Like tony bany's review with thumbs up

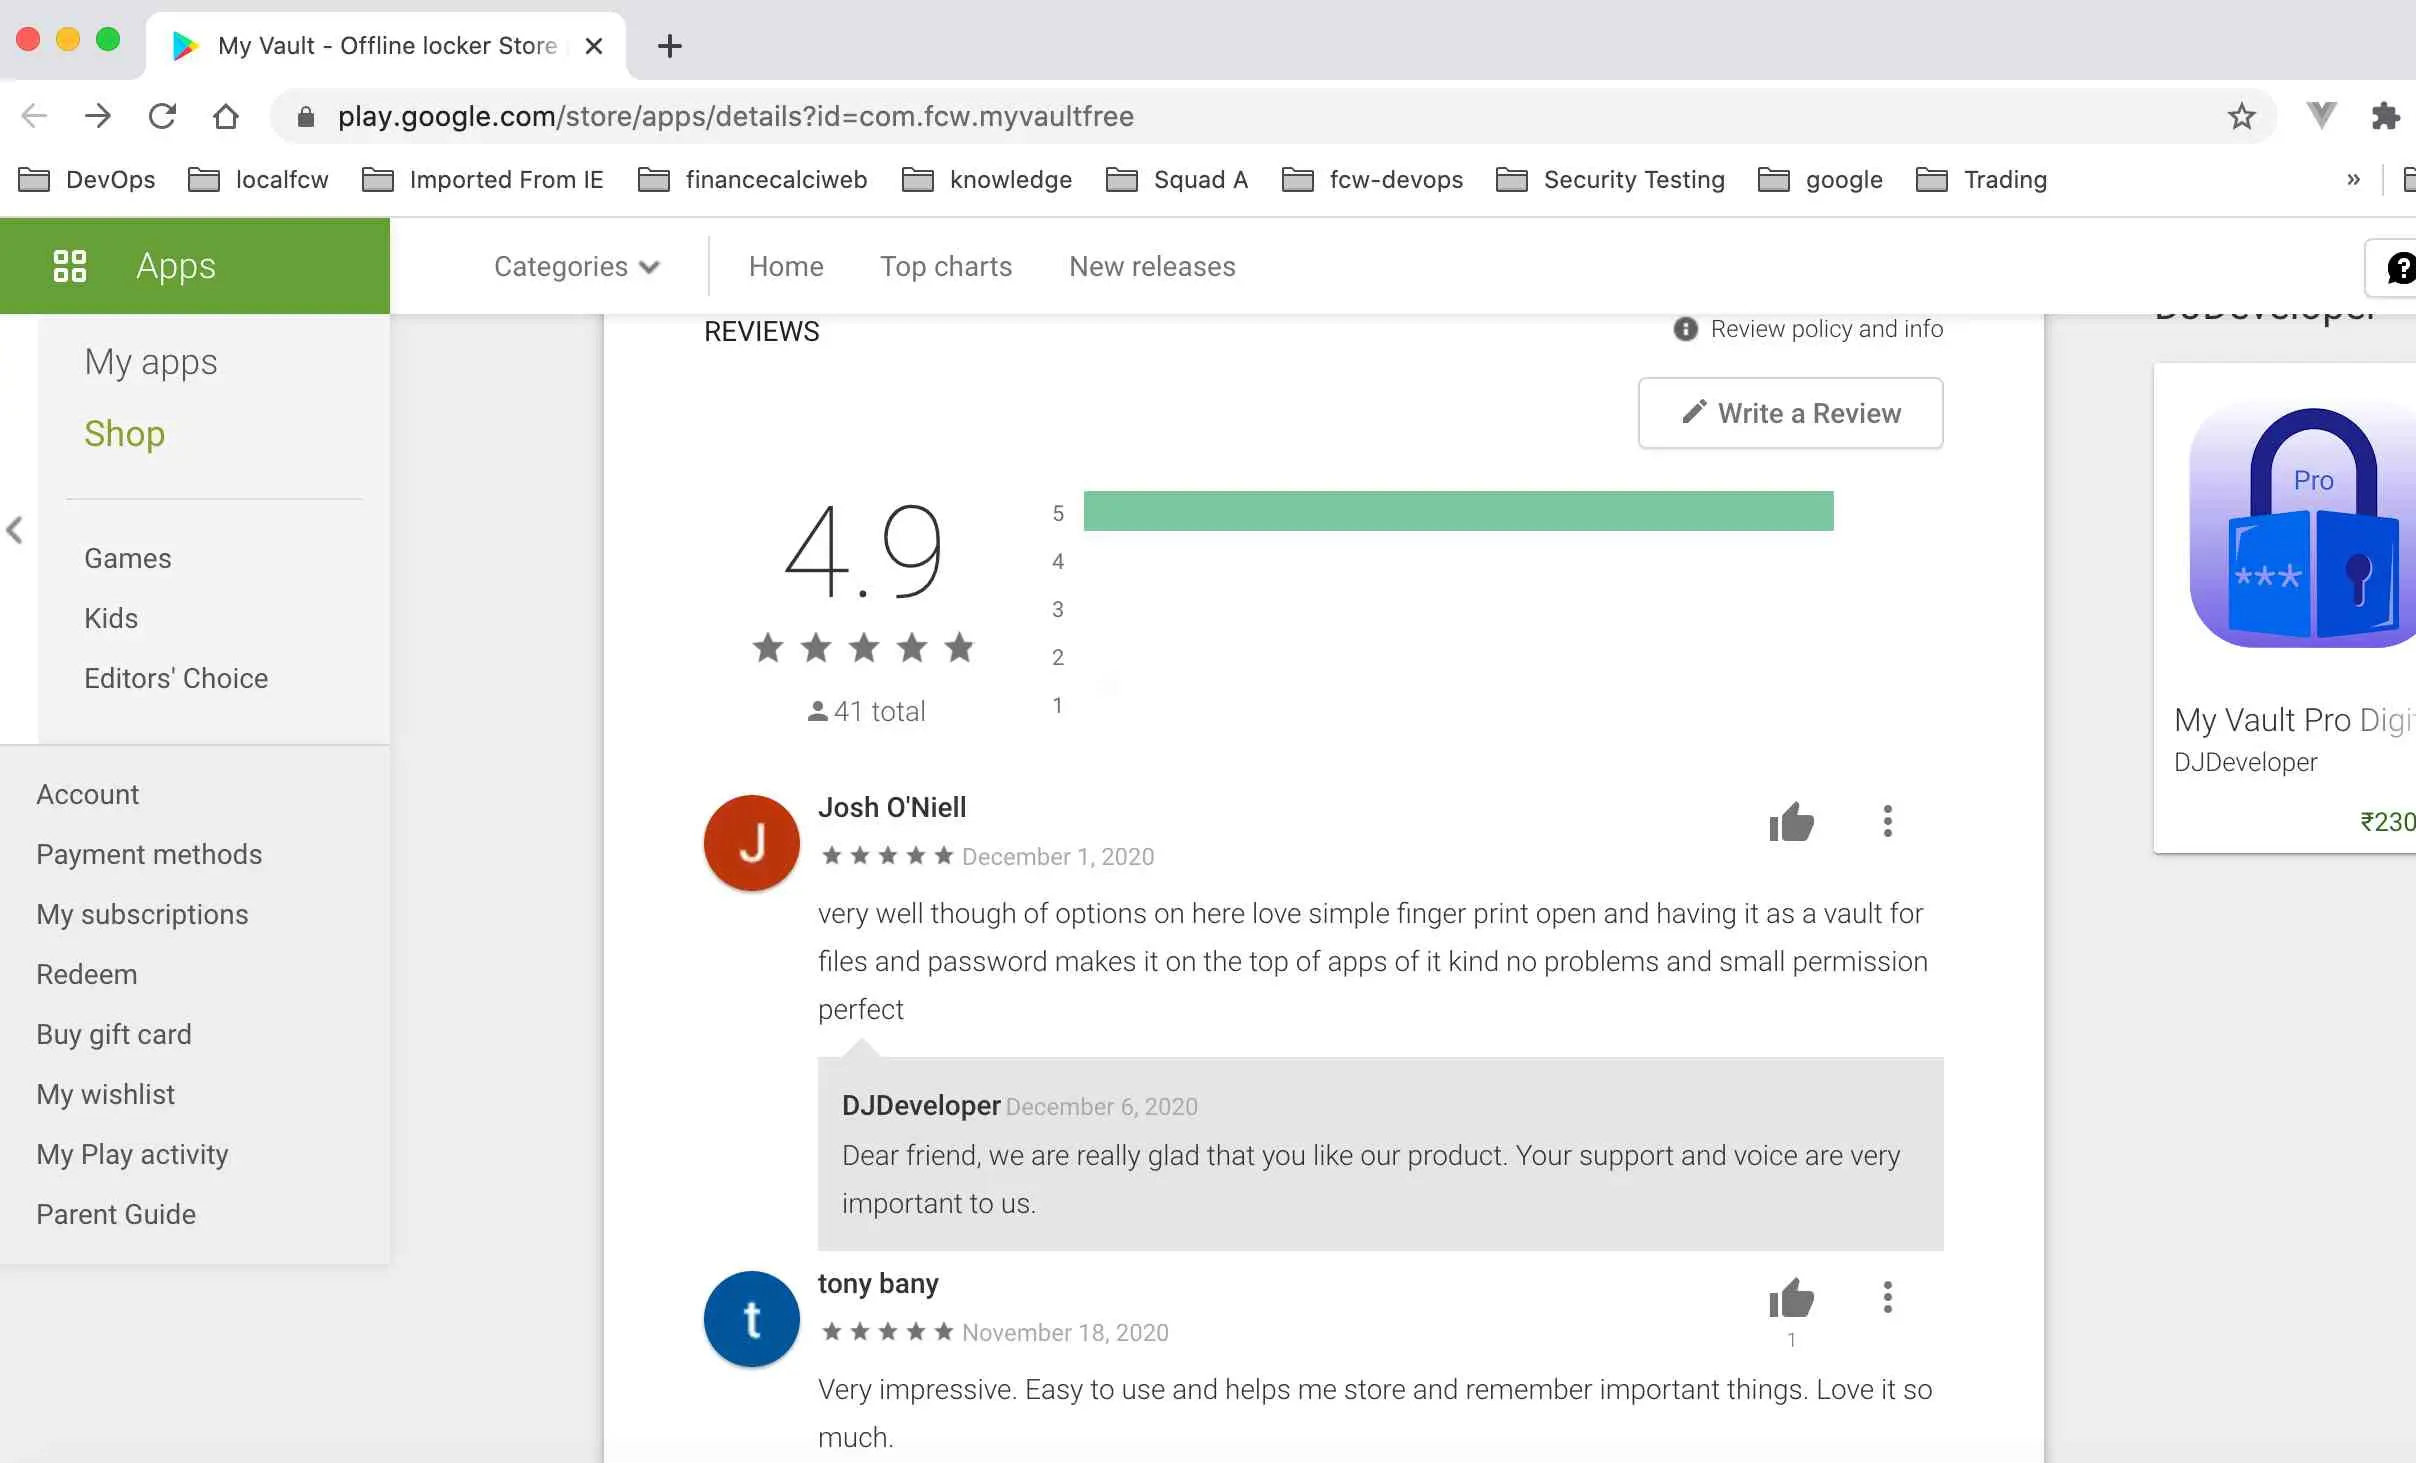pyautogui.click(x=1791, y=1298)
